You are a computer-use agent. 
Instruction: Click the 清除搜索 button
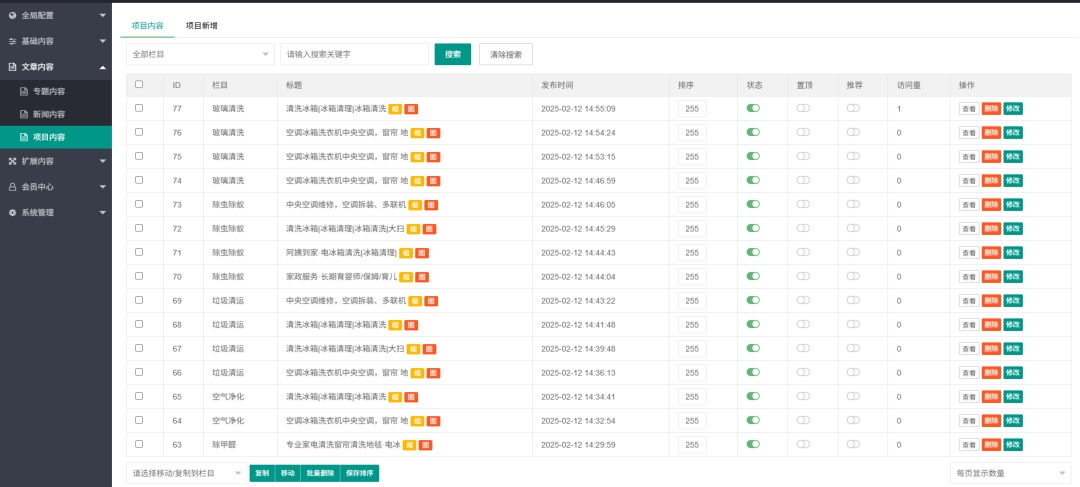click(506, 54)
